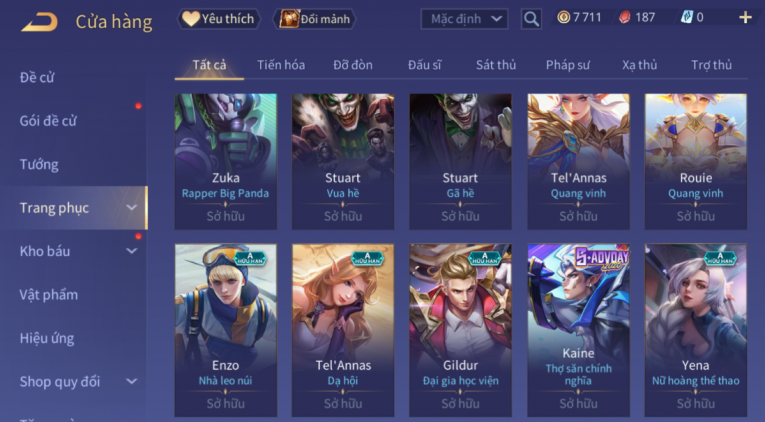Switch to the Pháp sư tab

pyautogui.click(x=568, y=65)
